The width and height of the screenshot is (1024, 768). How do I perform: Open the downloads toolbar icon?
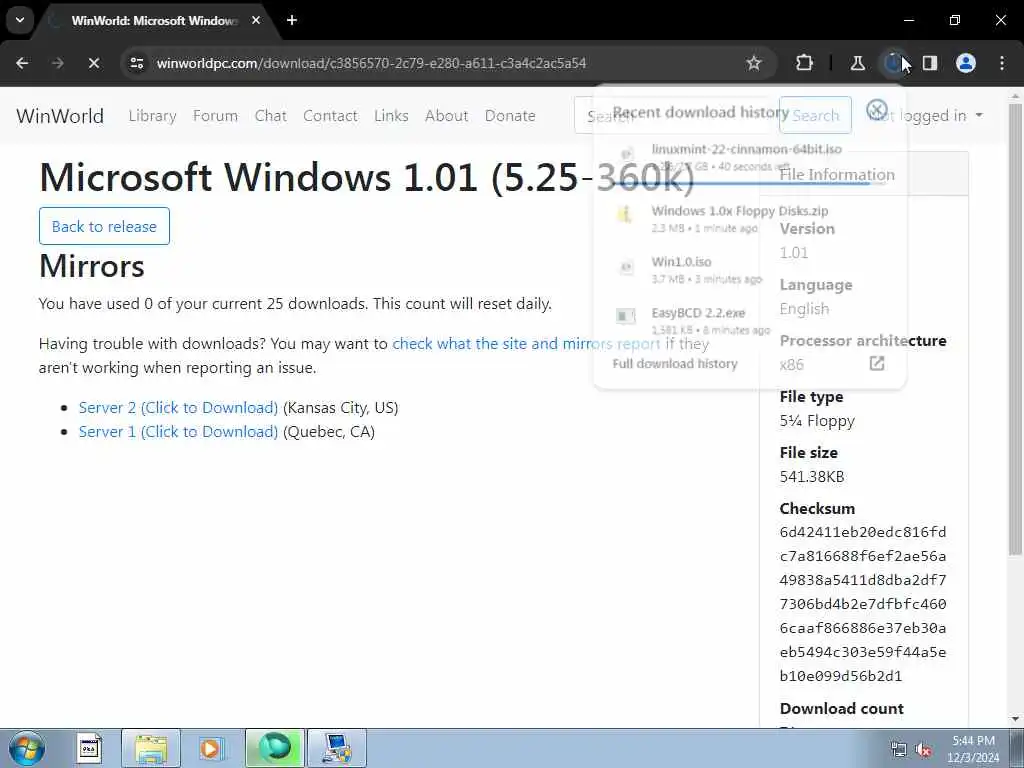pyautogui.click(x=893, y=63)
